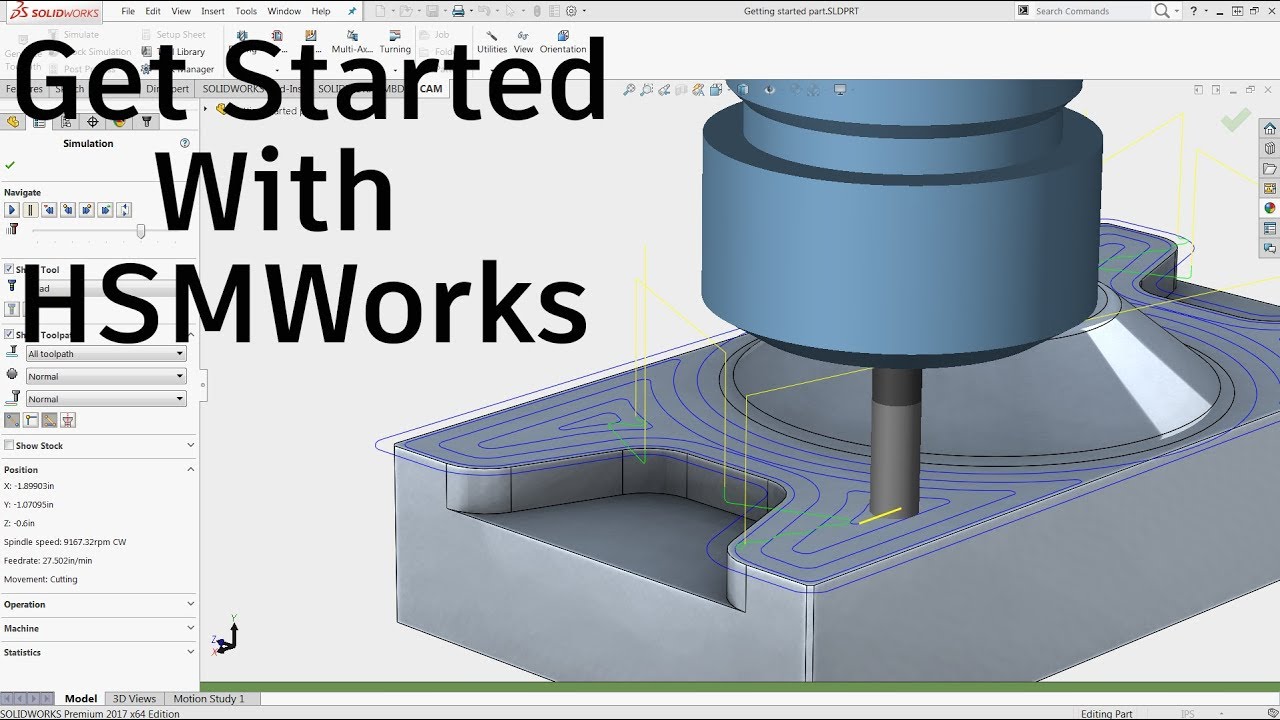This screenshot has height=720, width=1280.
Task: Toggle first toolpath display icon button
Action: 12,420
